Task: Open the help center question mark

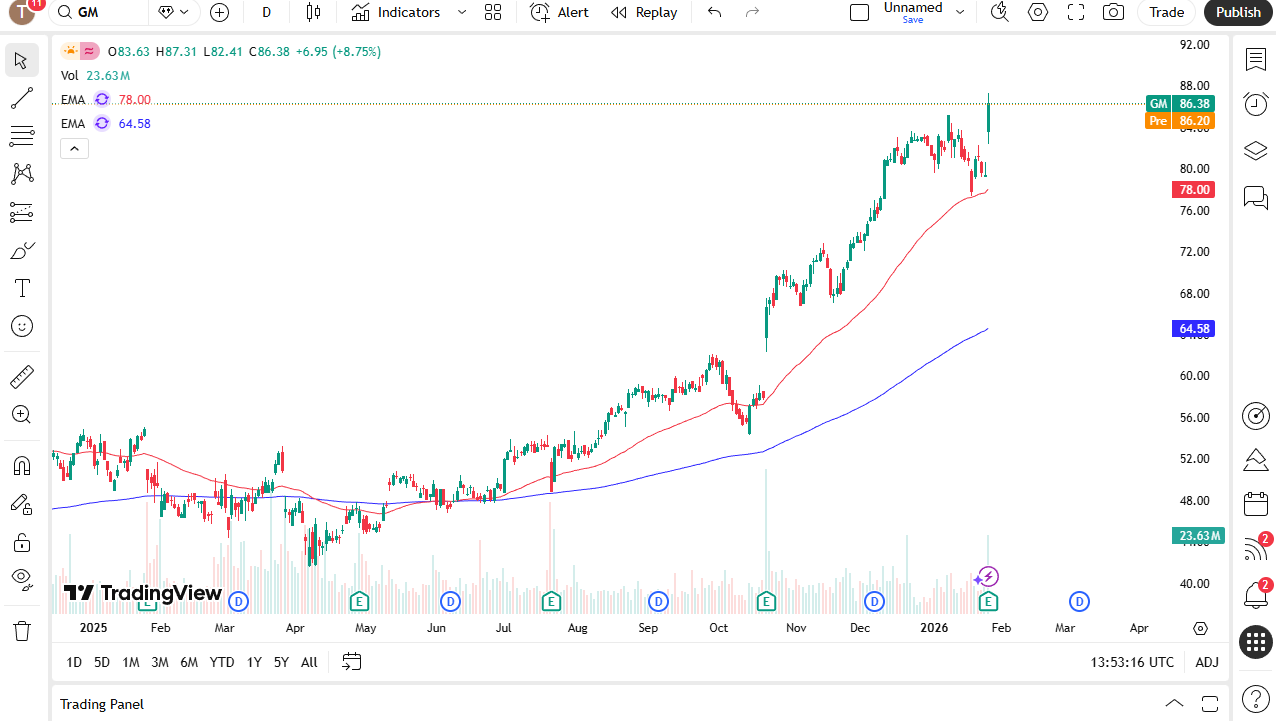Action: tap(1256, 698)
